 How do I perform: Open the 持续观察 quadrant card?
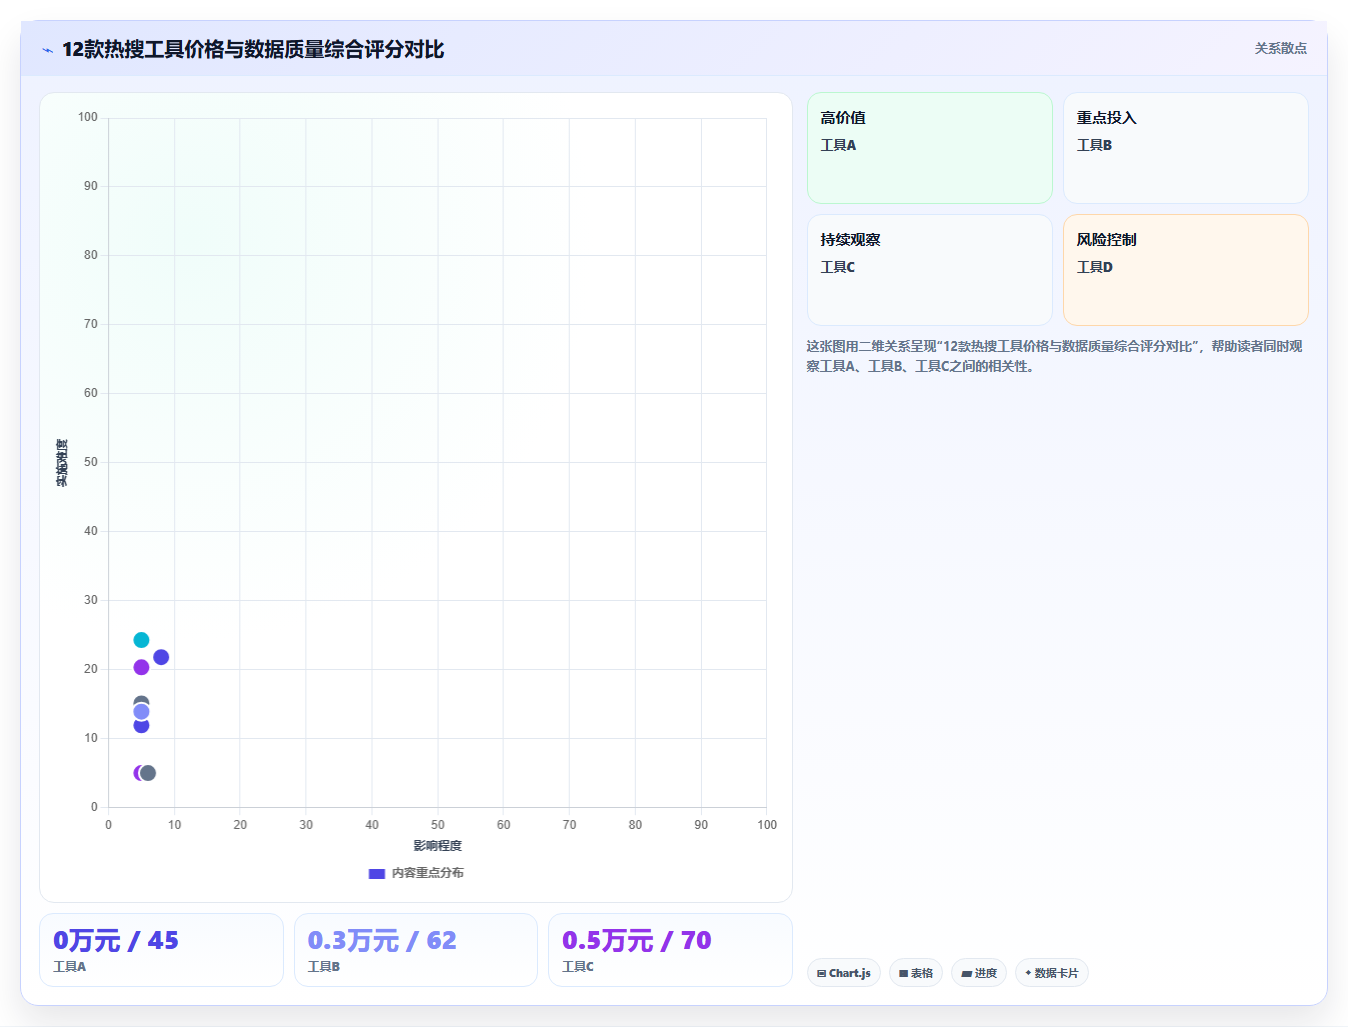point(930,270)
